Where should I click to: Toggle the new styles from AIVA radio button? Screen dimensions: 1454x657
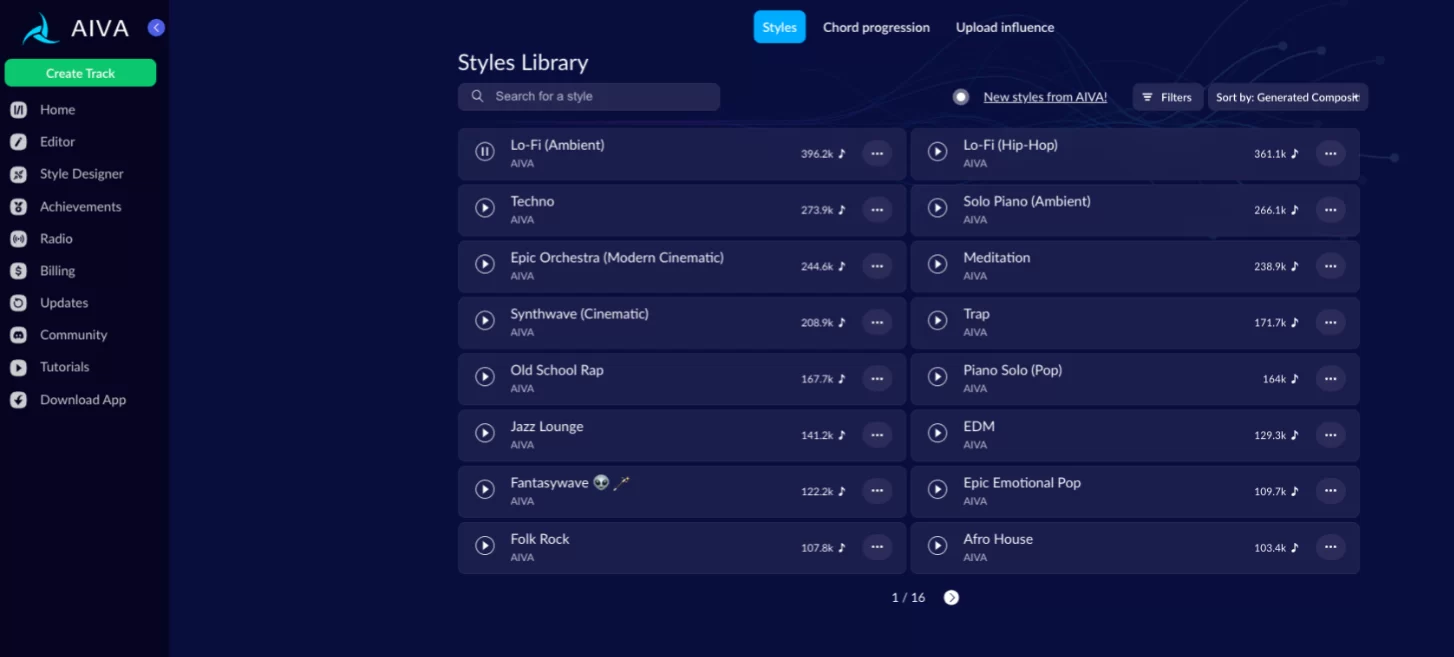[961, 97]
